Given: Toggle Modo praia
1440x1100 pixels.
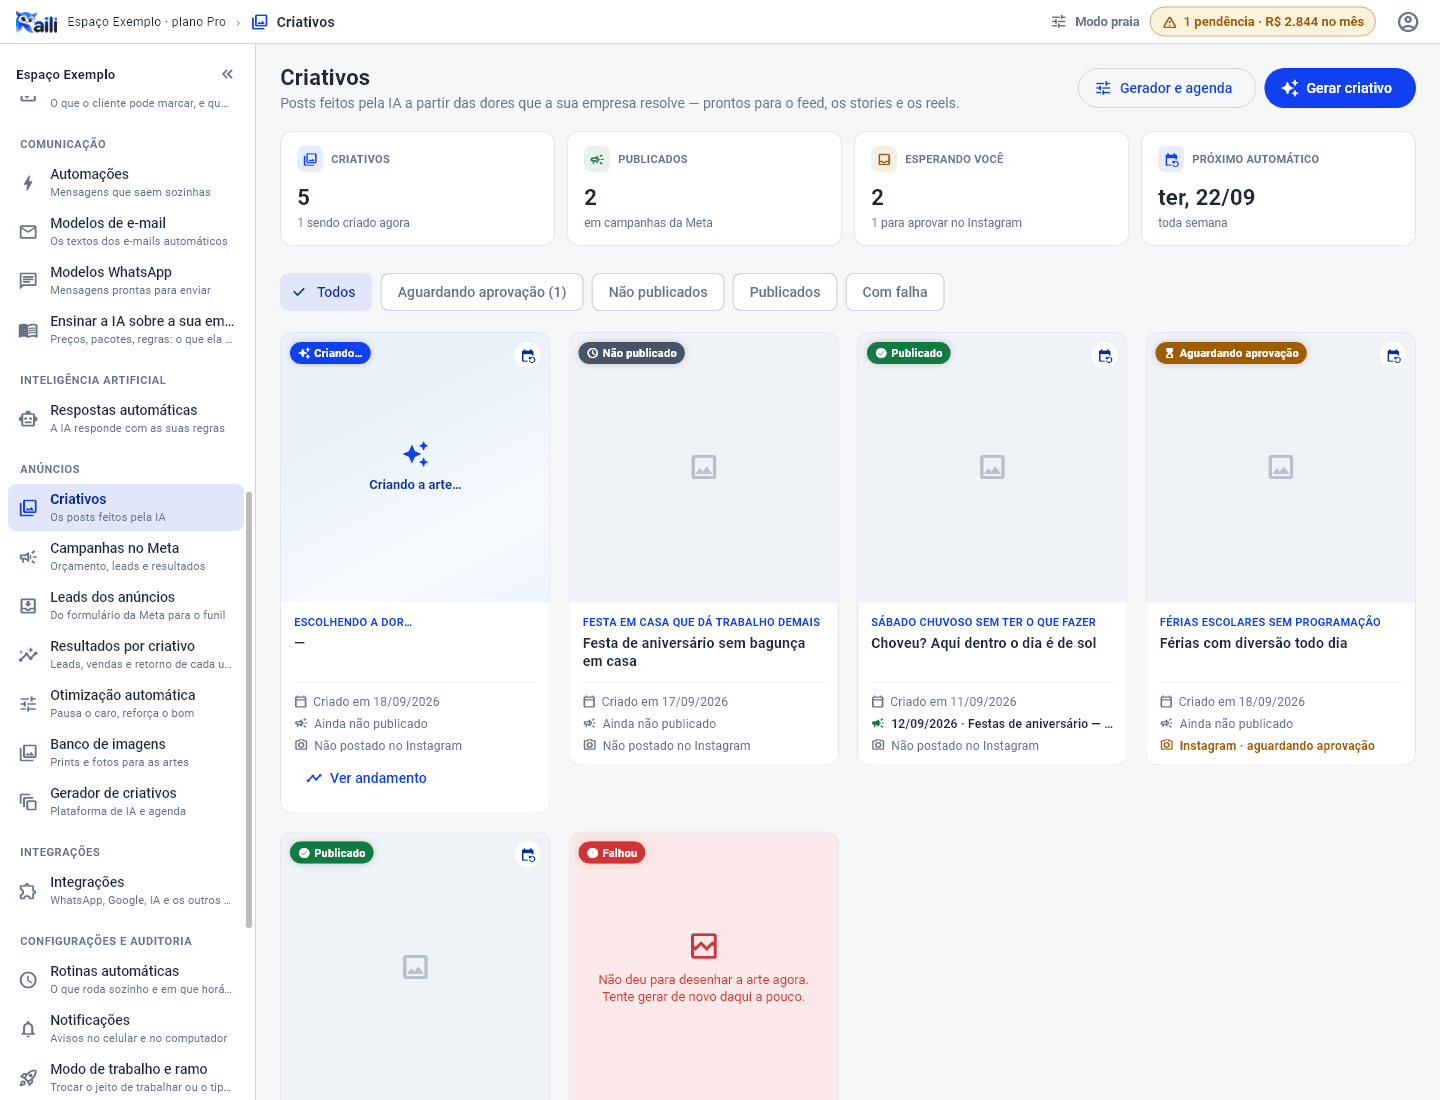Looking at the screenshot, I should (x=1095, y=22).
